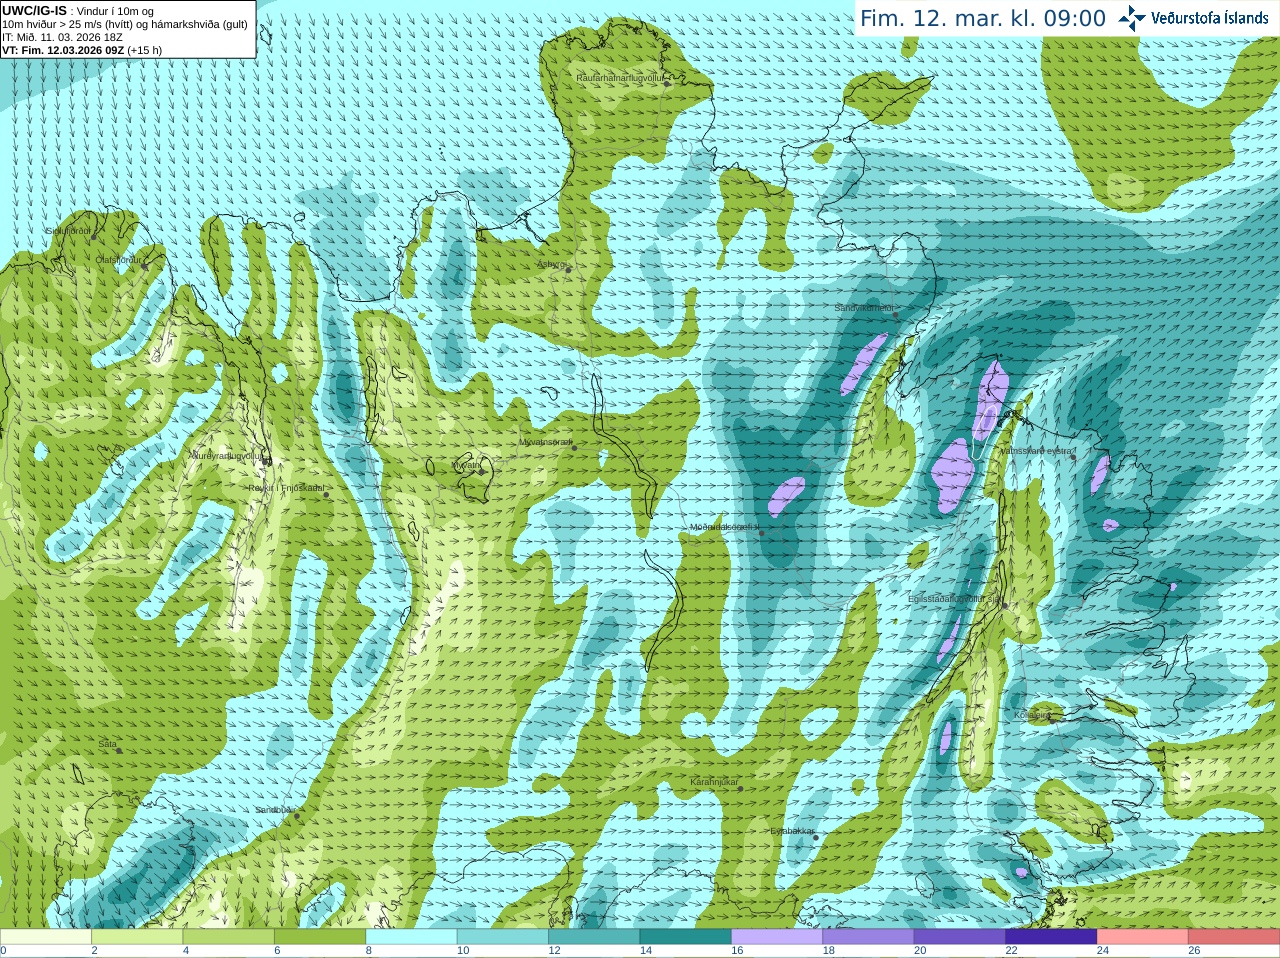Click the Veðurstofa Íslands logo icon
The height and width of the screenshot is (958, 1280).
coord(1132,18)
